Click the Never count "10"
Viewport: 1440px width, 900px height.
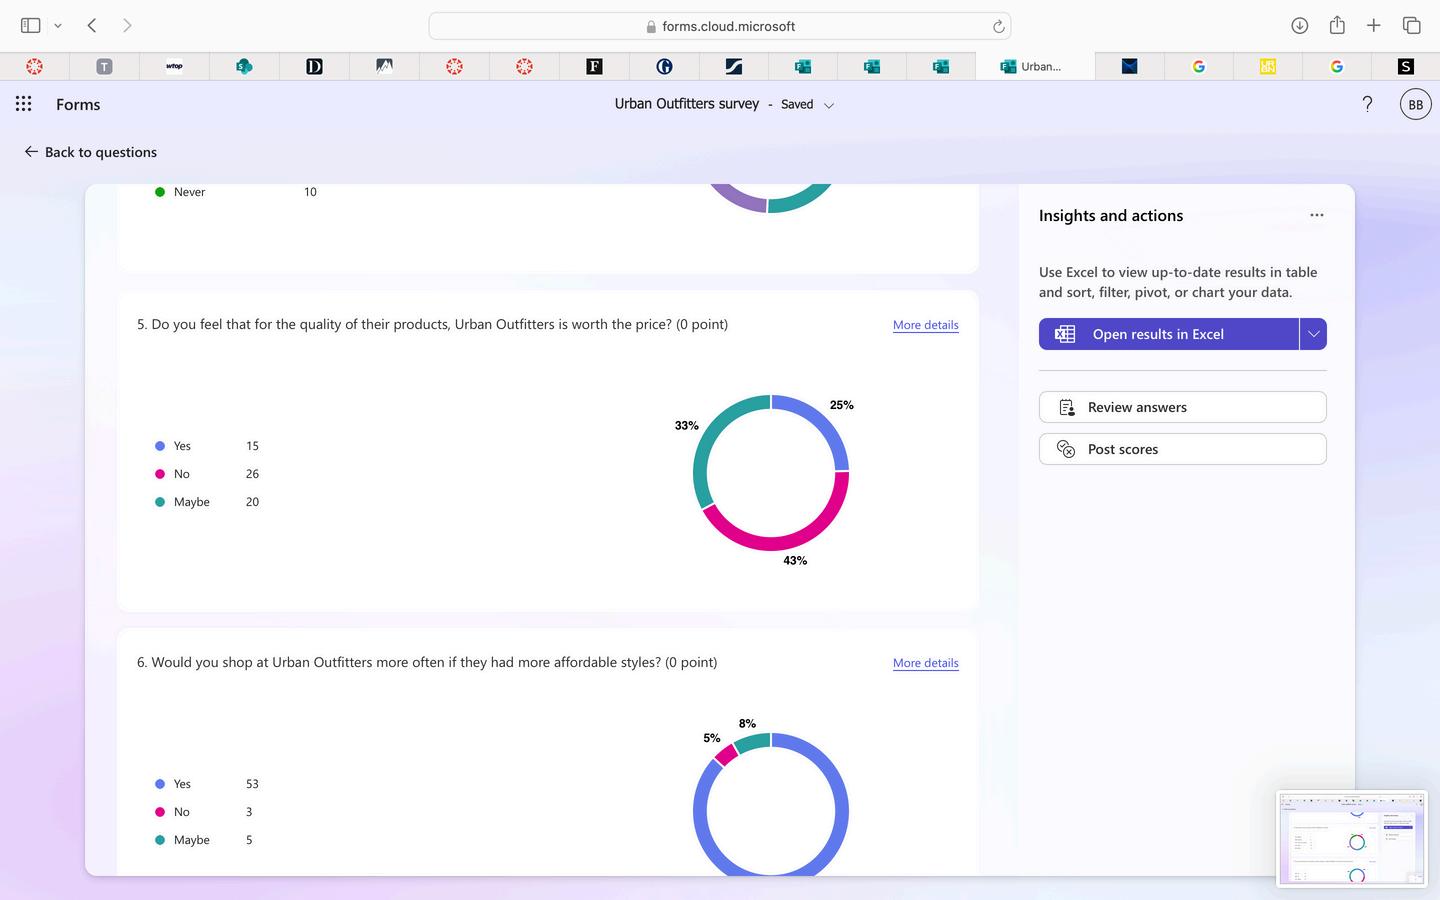pos(310,192)
